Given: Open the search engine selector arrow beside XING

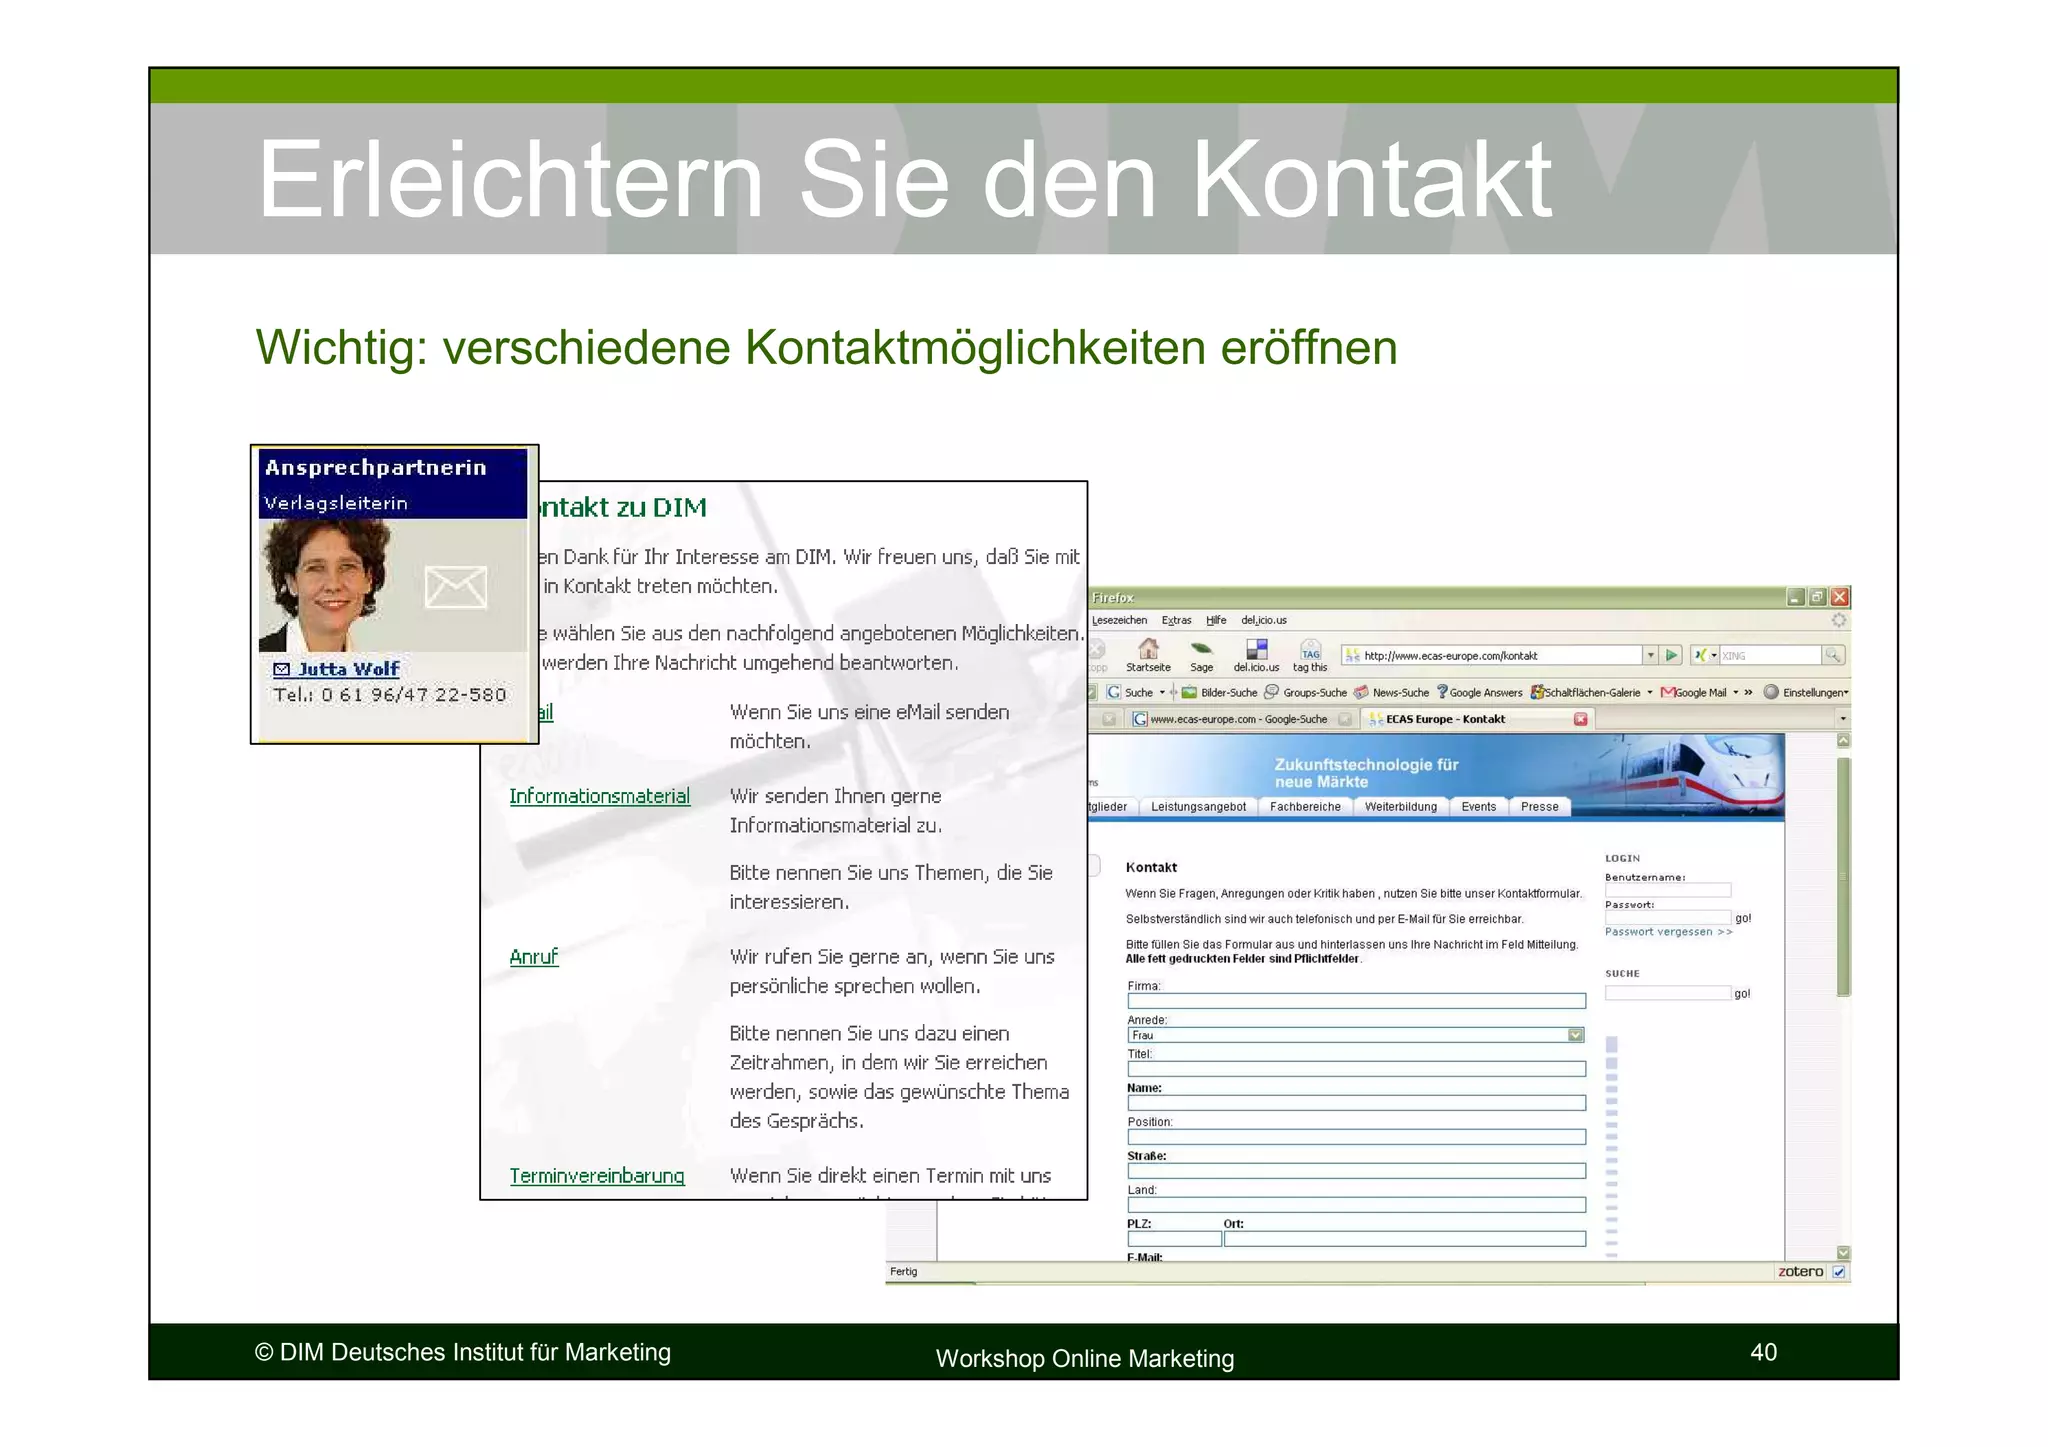Looking at the screenshot, I should click(x=1714, y=655).
